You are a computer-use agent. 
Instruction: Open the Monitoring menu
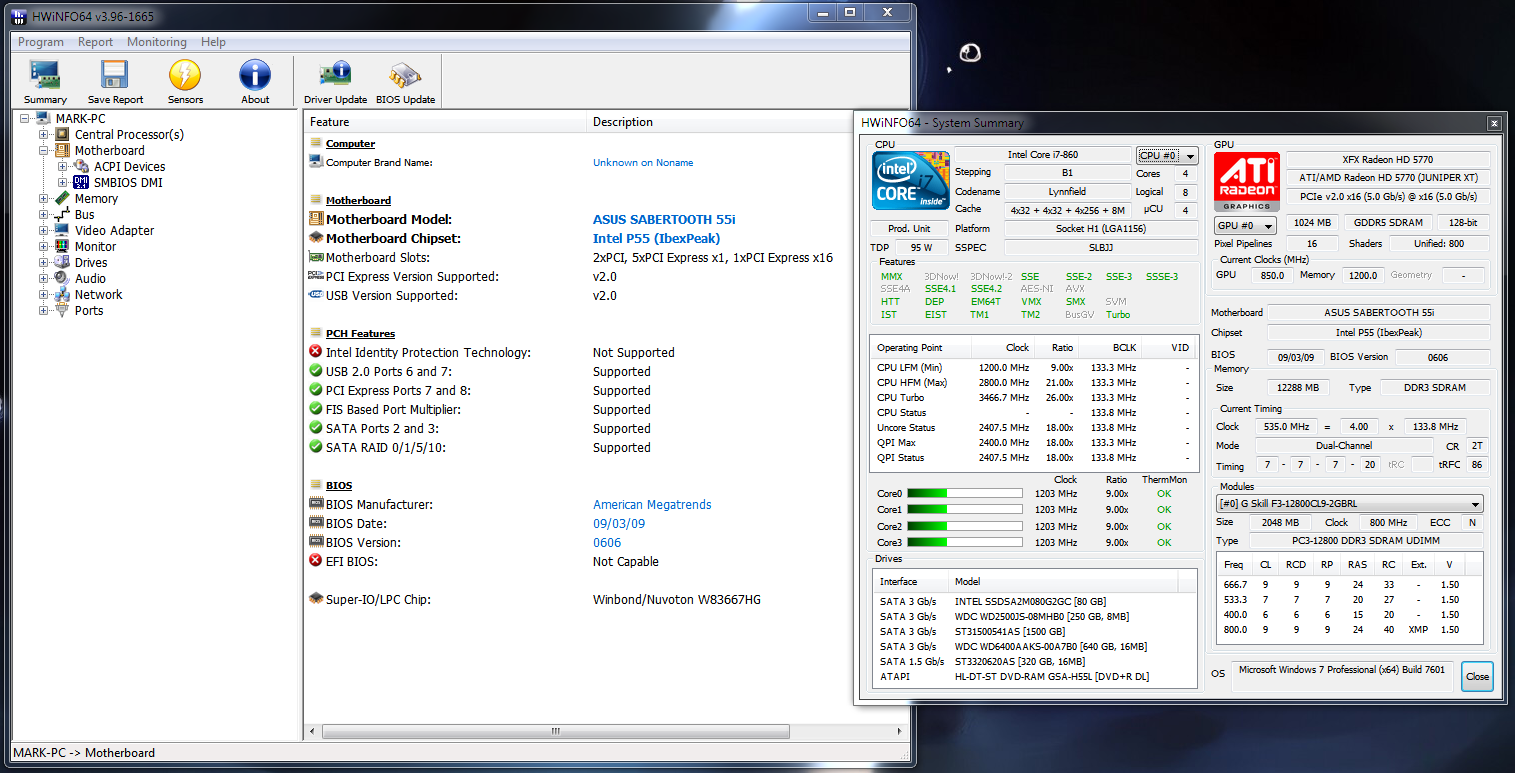click(157, 42)
